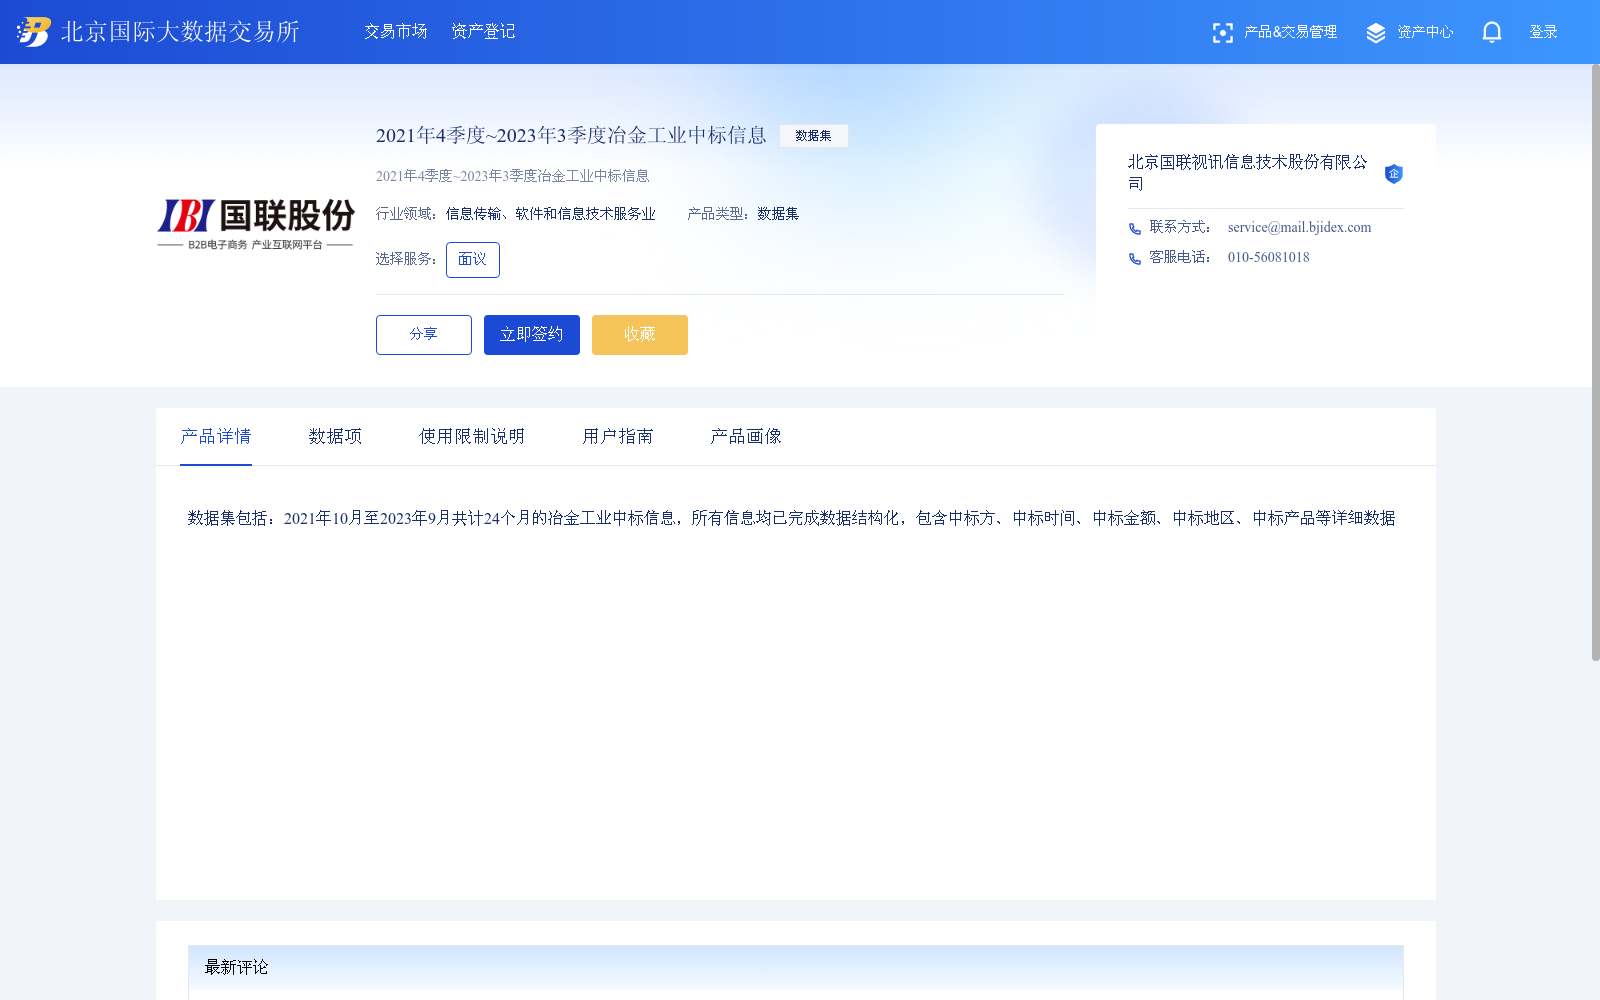The width and height of the screenshot is (1600, 1000).
Task: Open the 资产登记 menu
Action: (483, 32)
